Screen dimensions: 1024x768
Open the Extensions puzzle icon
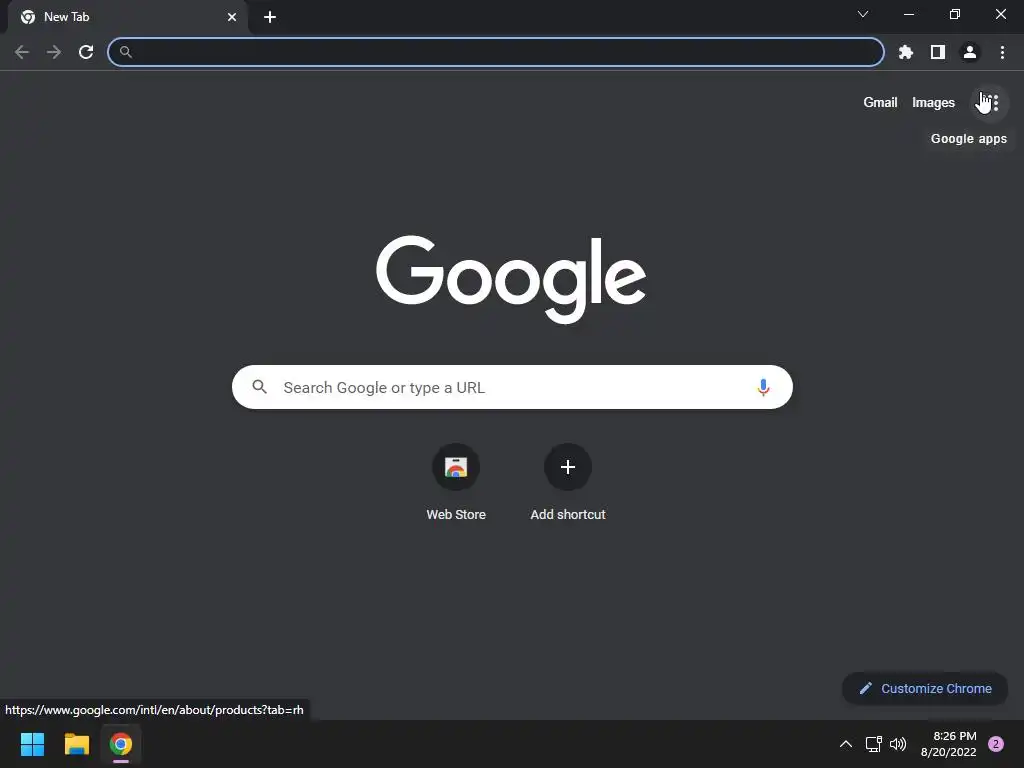click(906, 52)
